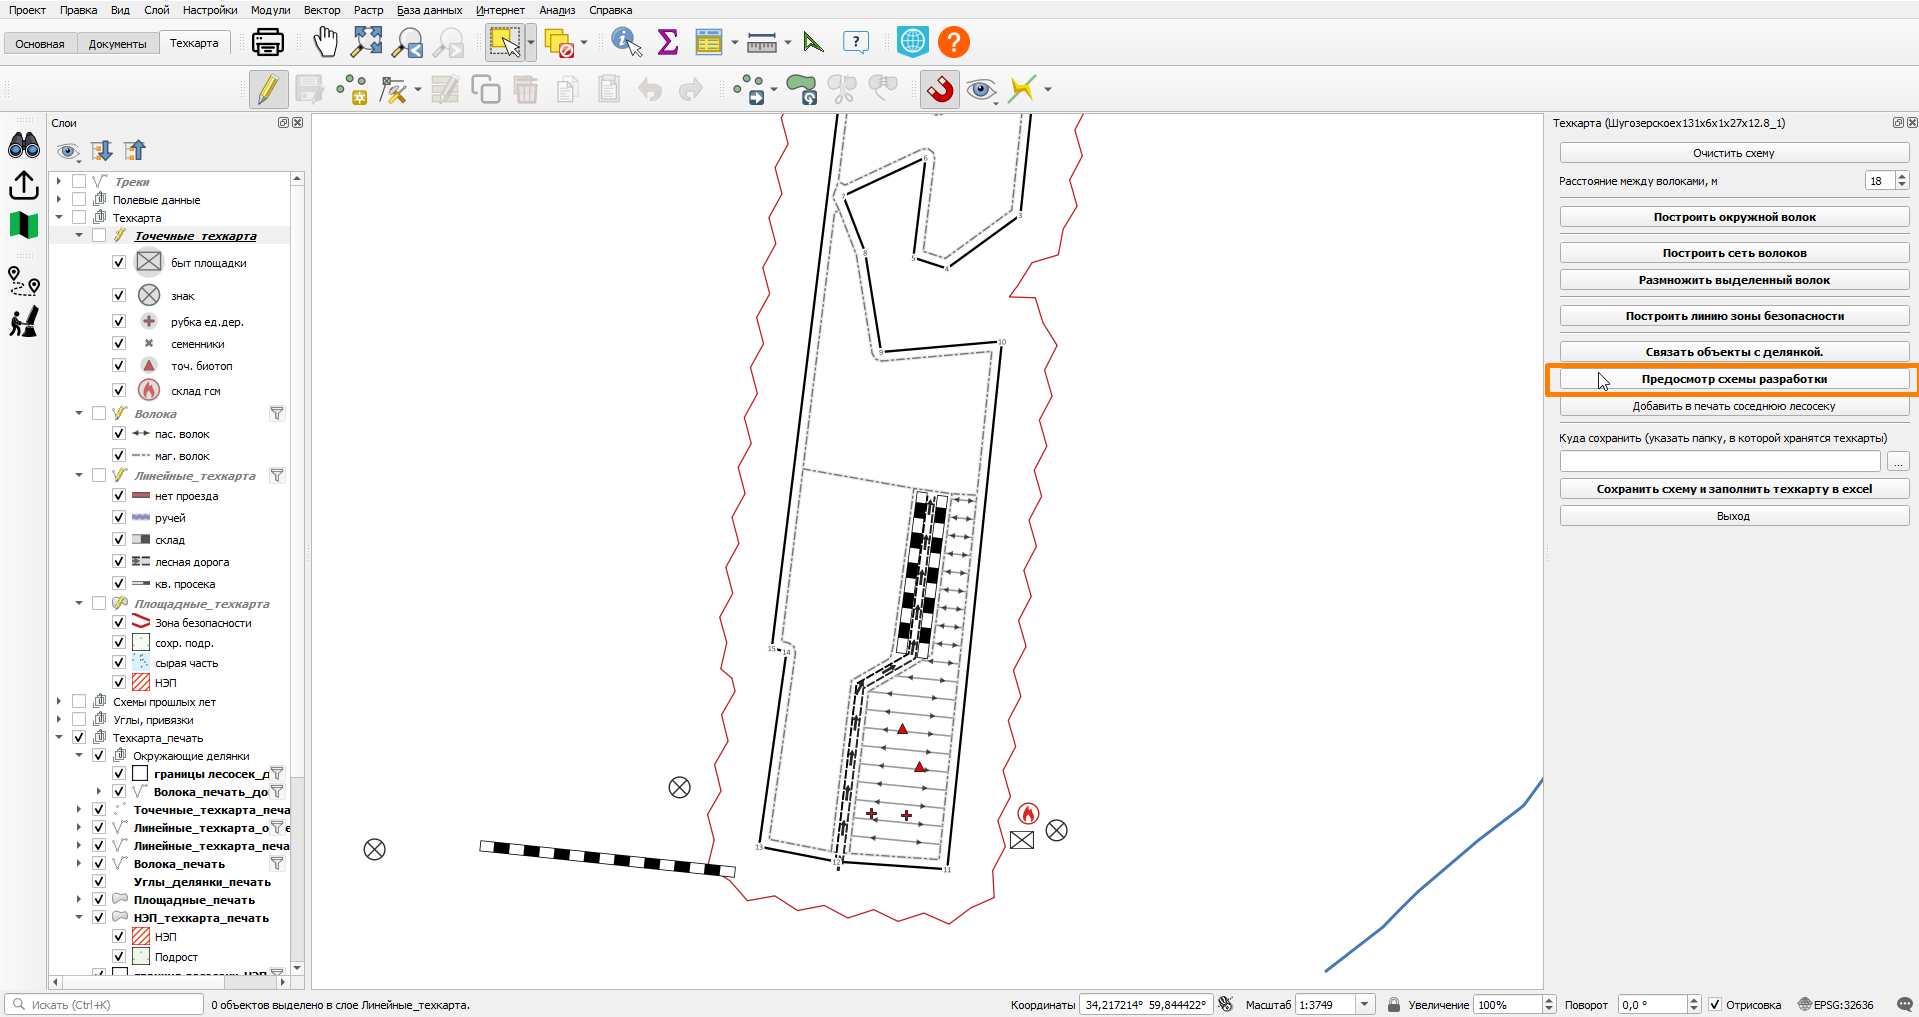
Task: Open the Measure tool dropdown arrow
Action: tap(788, 42)
